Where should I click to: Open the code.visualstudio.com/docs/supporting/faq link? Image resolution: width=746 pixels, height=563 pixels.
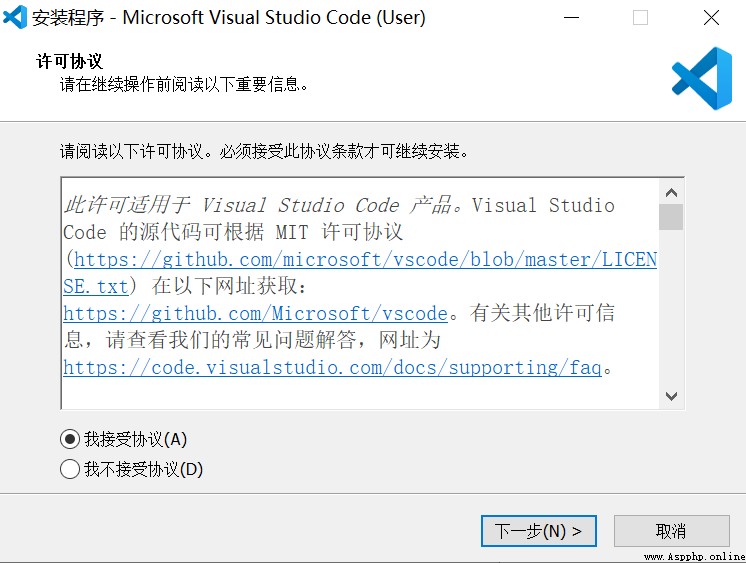coord(333,367)
